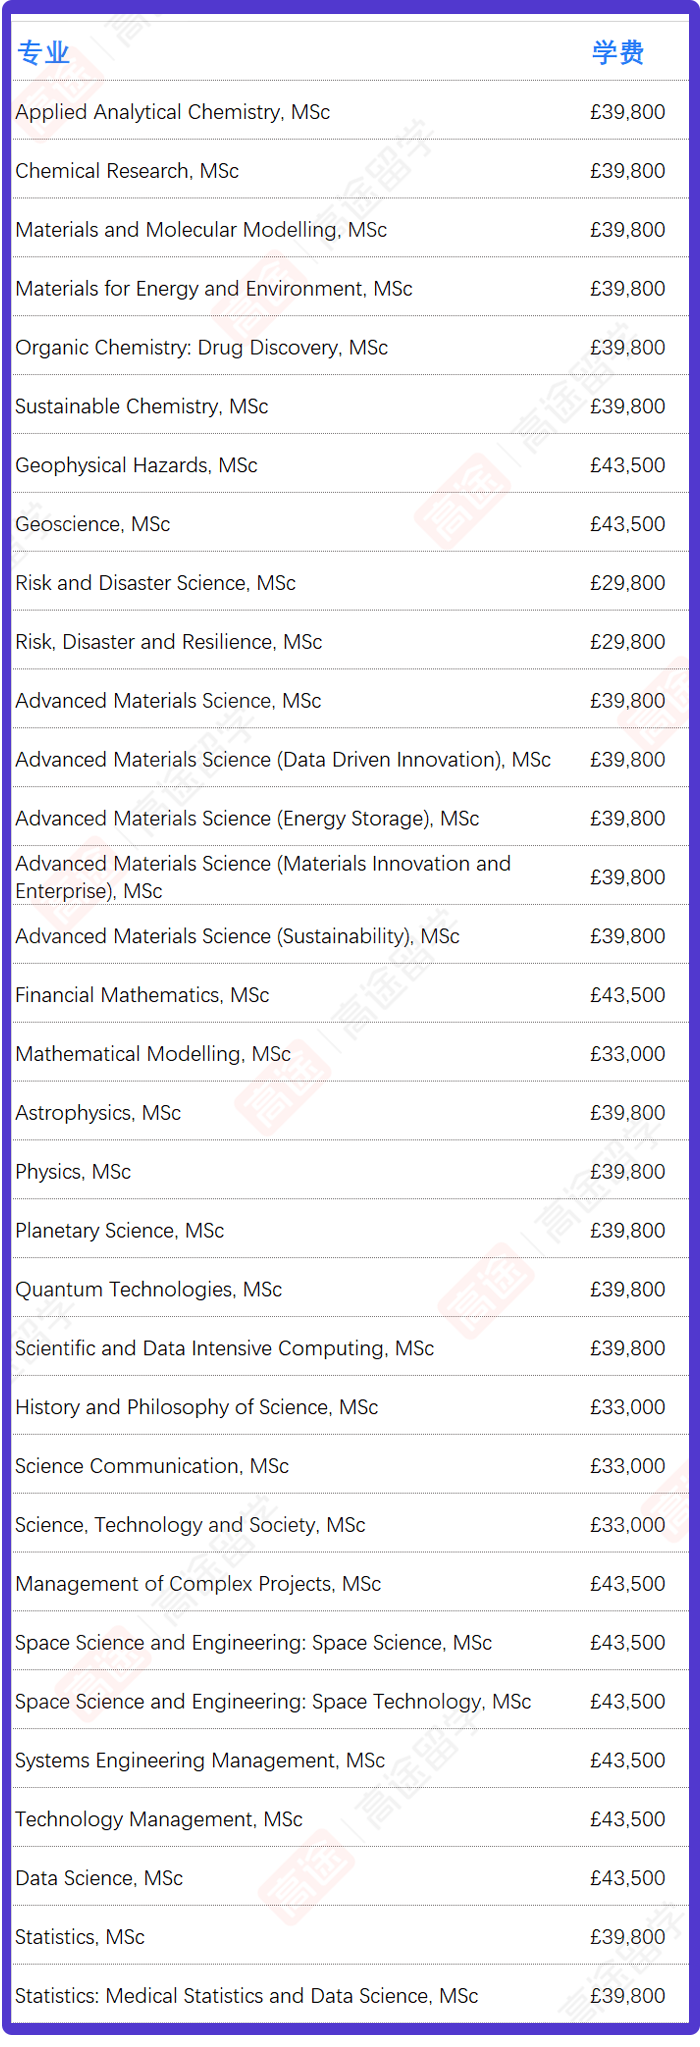Select Applied Analytical Chemistry, MSc row
This screenshot has height=2047, width=700.
(351, 112)
